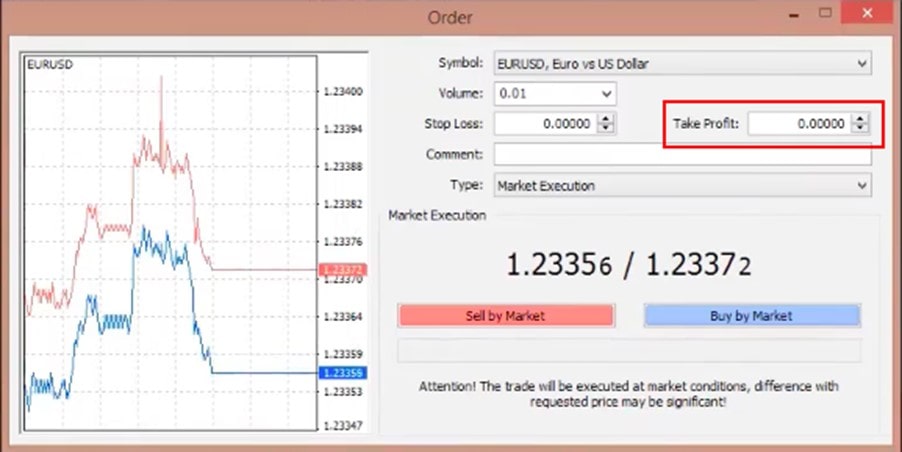This screenshot has width=902, height=452.
Task: Click the 1.23394 price axis label
Action: pyautogui.click(x=343, y=129)
